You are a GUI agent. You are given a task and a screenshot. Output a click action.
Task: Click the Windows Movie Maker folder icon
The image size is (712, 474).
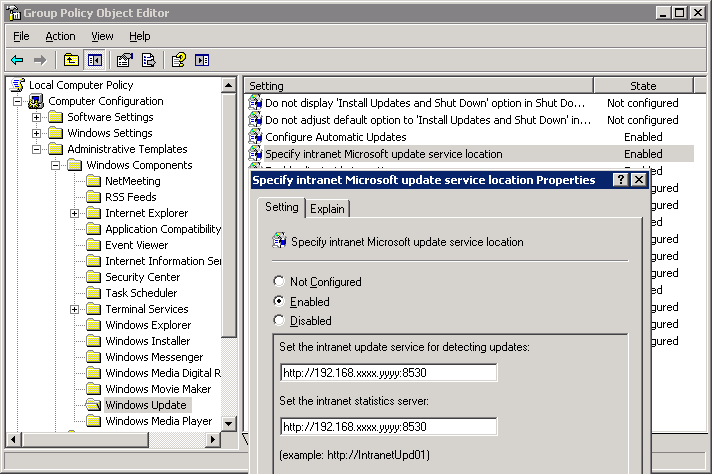(94, 389)
